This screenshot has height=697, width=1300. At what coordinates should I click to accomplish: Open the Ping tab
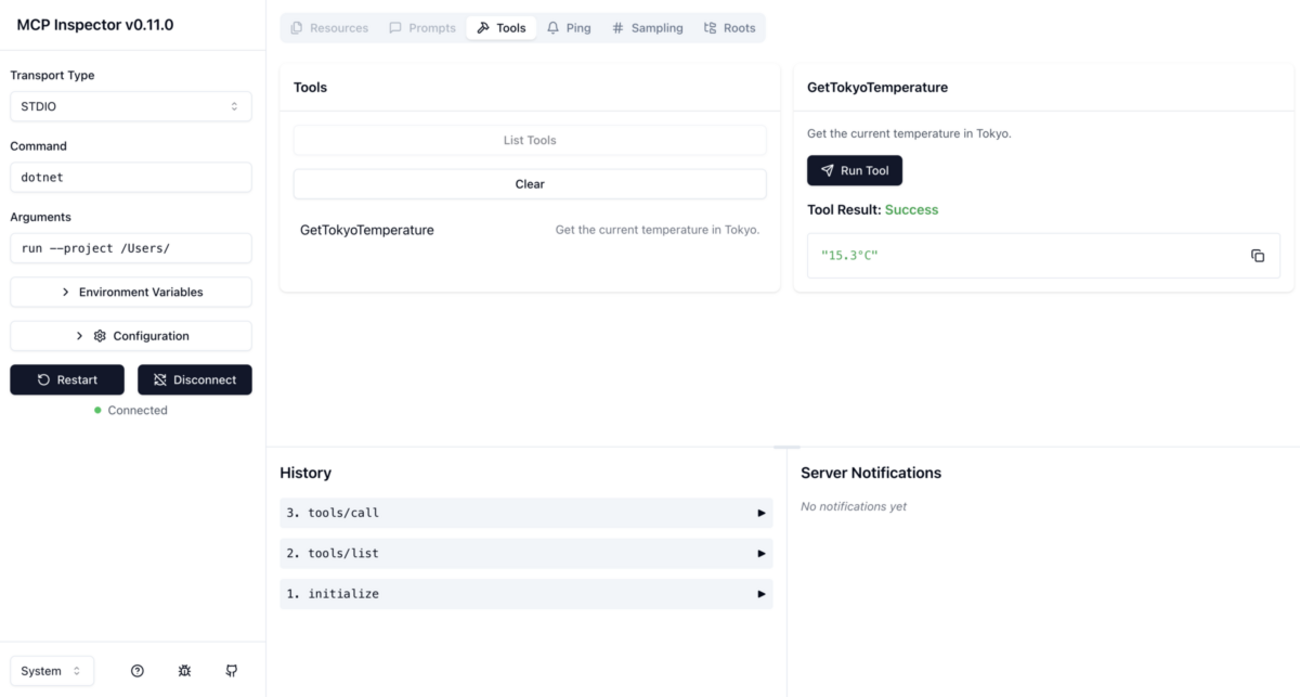(568, 28)
